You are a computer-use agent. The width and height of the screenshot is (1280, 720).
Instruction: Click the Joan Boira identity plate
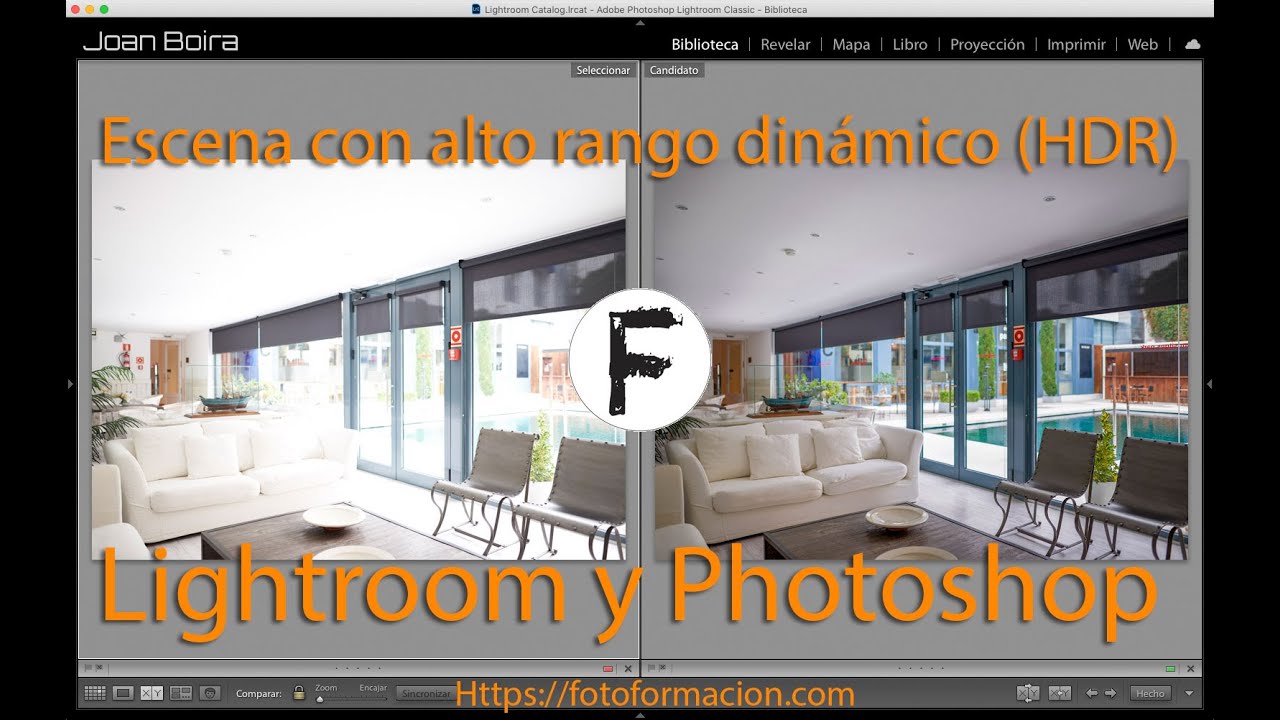coord(160,42)
